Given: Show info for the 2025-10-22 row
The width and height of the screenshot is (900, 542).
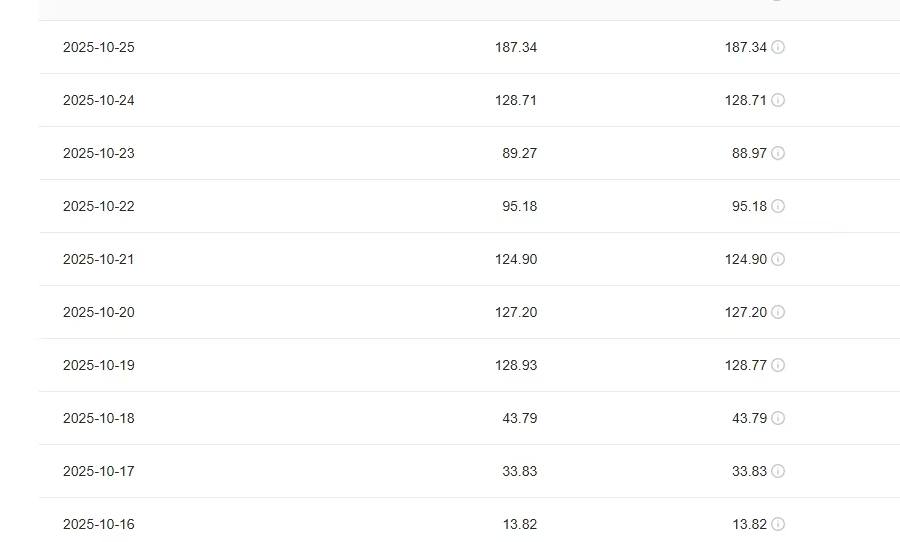Looking at the screenshot, I should (778, 206).
